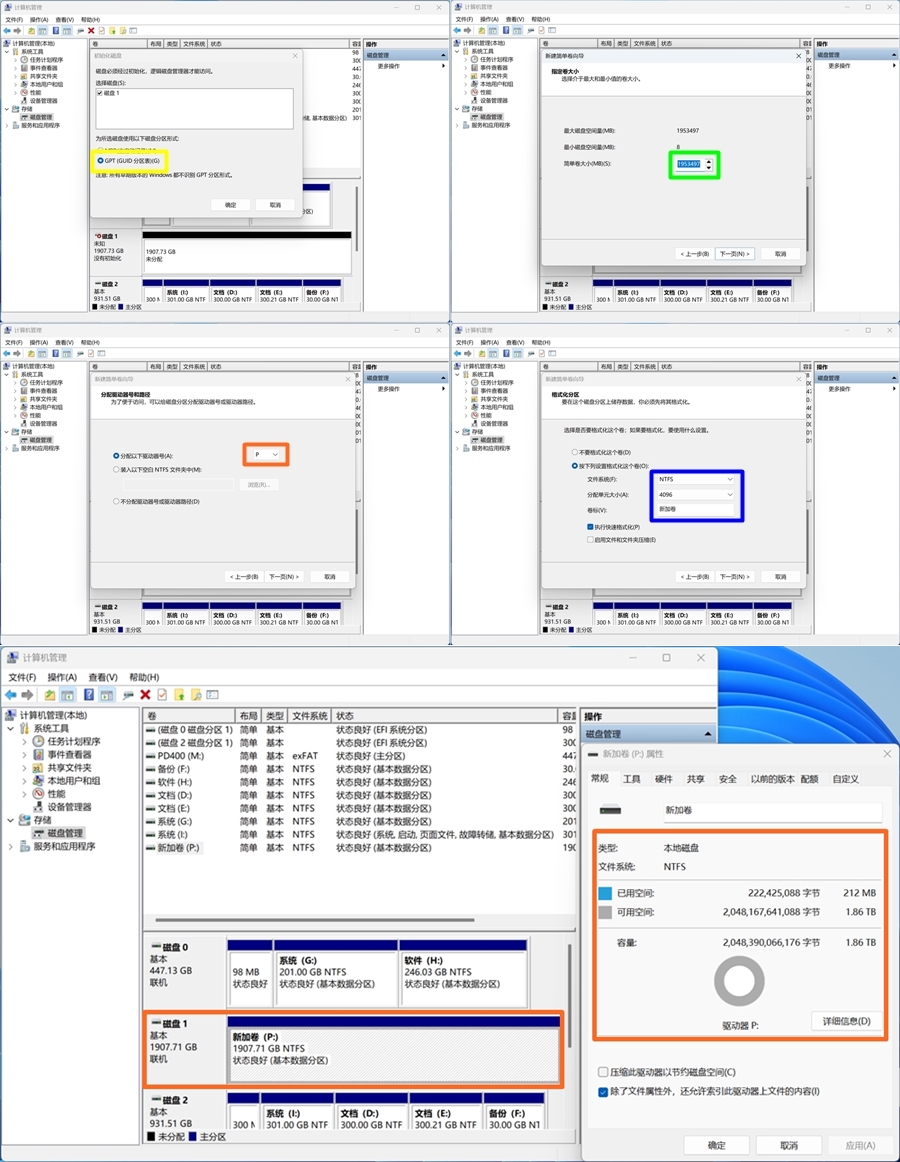Click the properties checkmark icon next to the red X in the large window

click(162, 694)
